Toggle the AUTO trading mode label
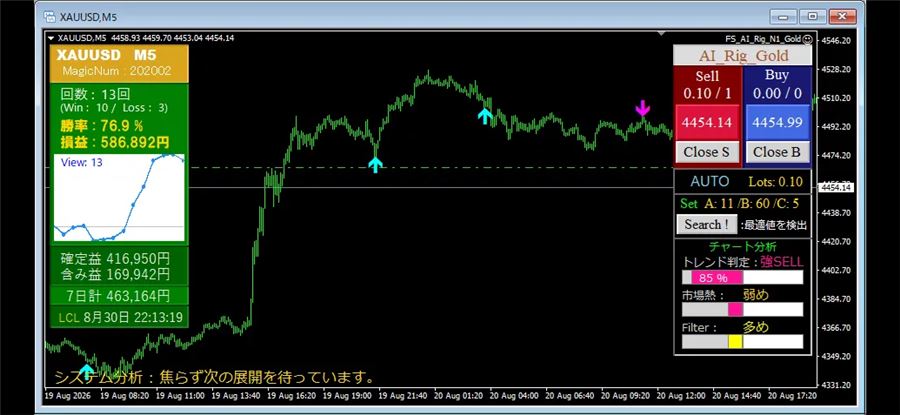The width and height of the screenshot is (900, 415). click(x=709, y=182)
